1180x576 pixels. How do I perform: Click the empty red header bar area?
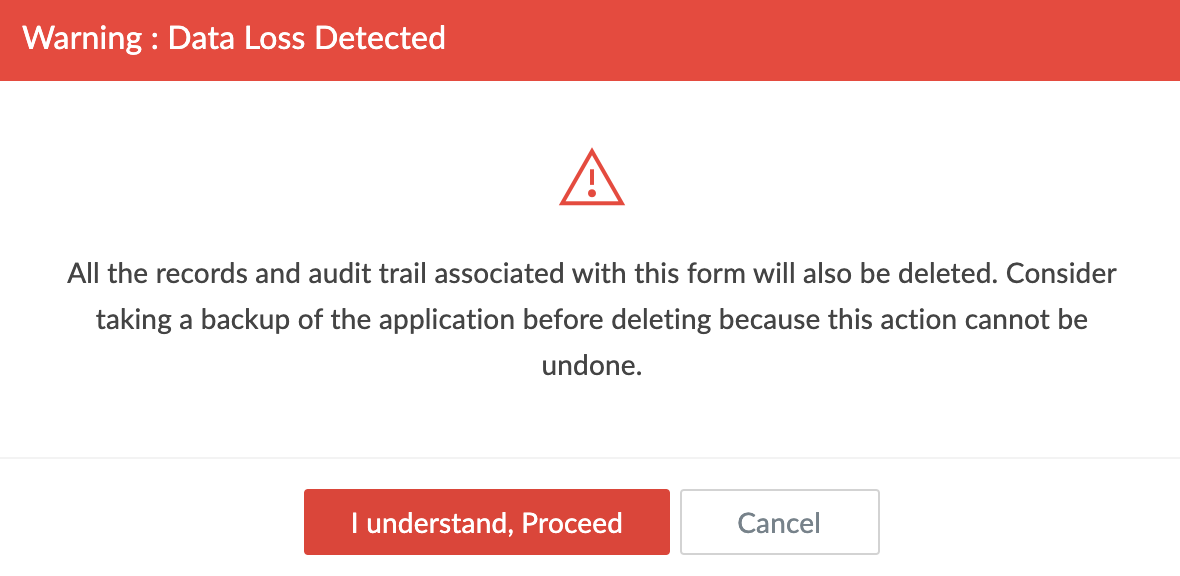coord(800,39)
